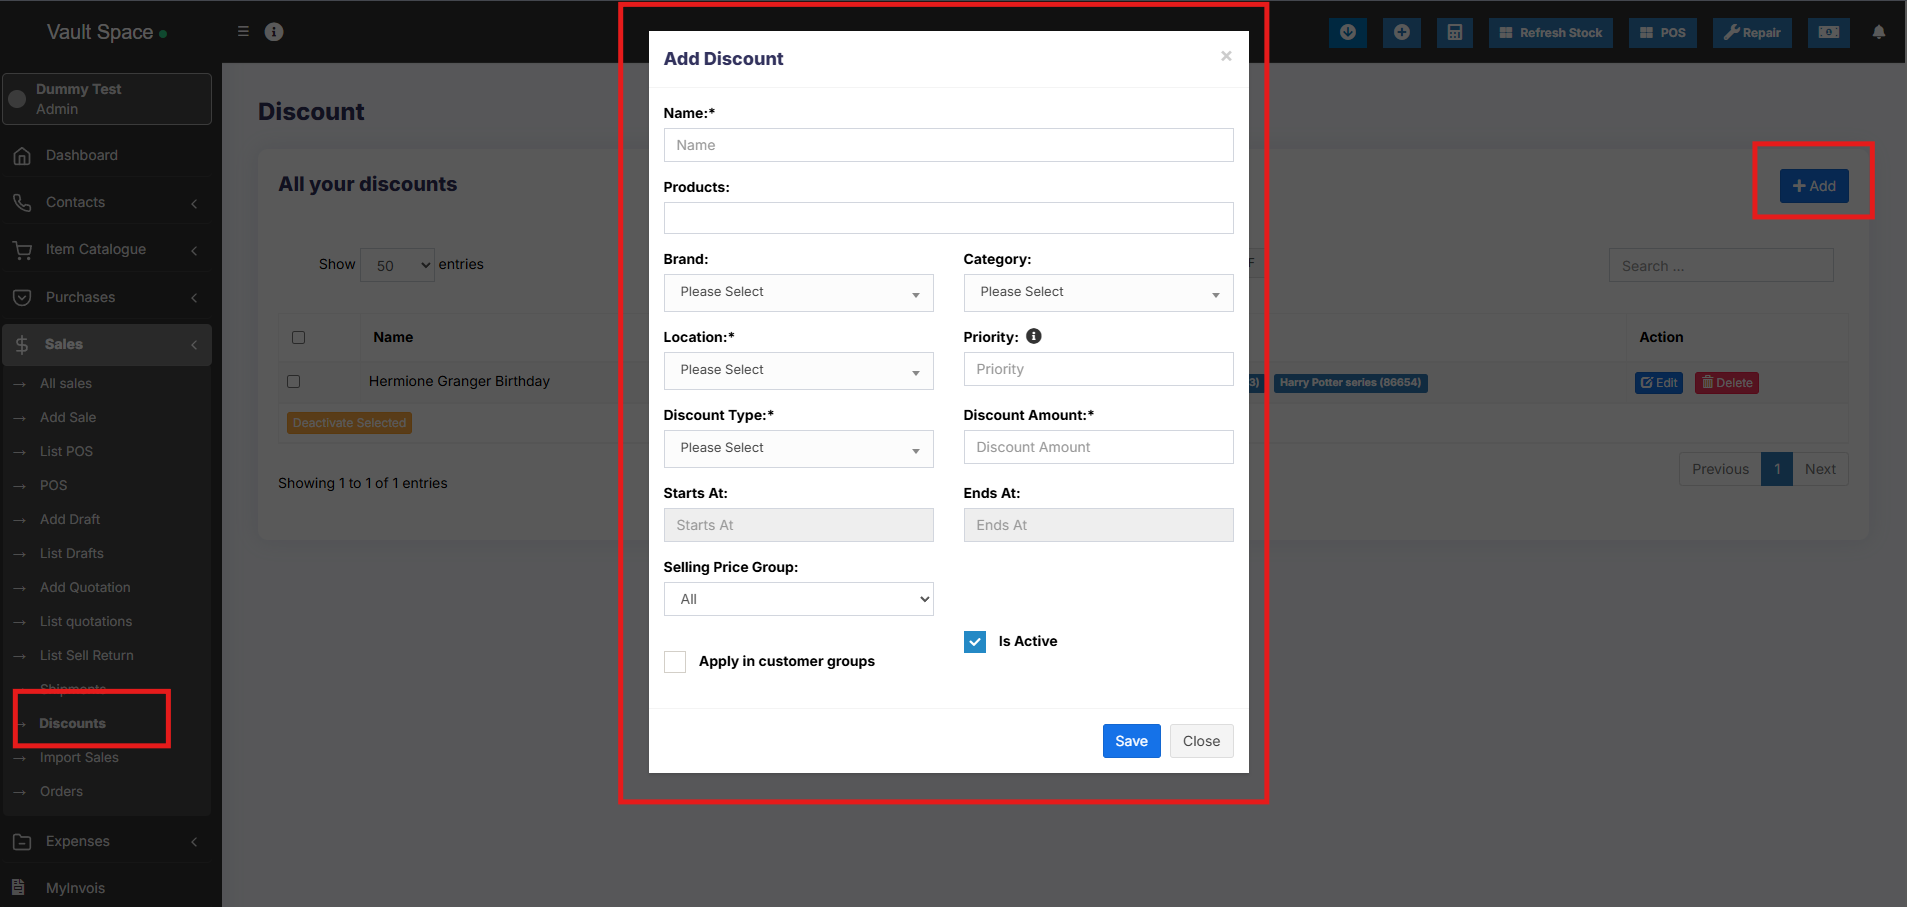Expand the Discount Type dropdown
Image resolution: width=1907 pixels, height=907 pixels.
point(798,449)
